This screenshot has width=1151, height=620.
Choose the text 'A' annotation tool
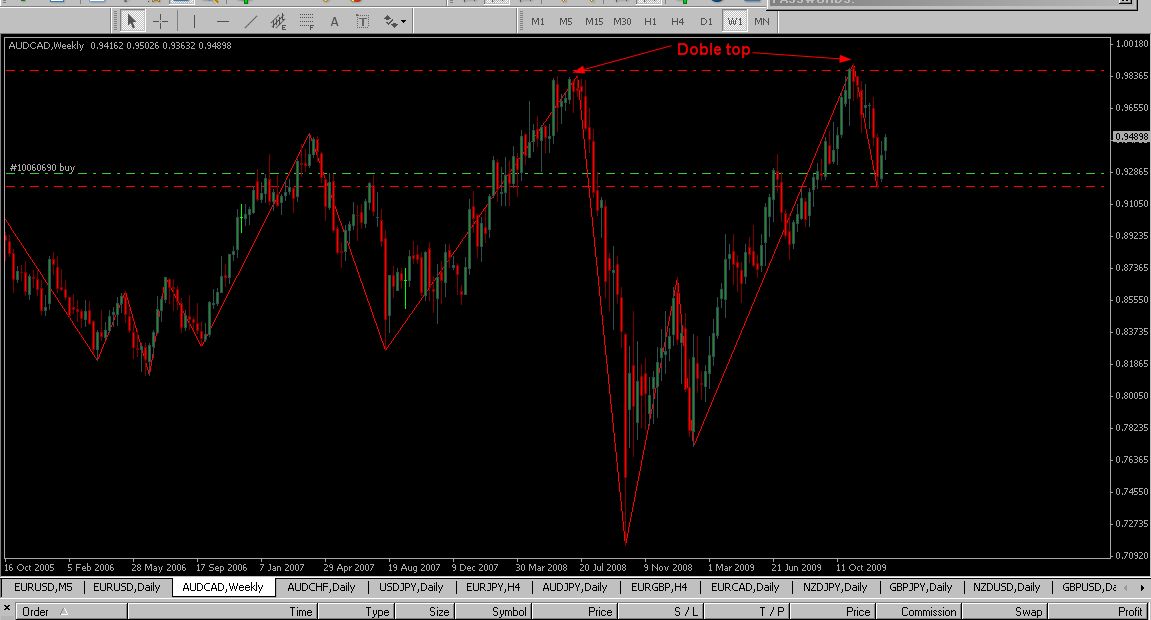334,21
